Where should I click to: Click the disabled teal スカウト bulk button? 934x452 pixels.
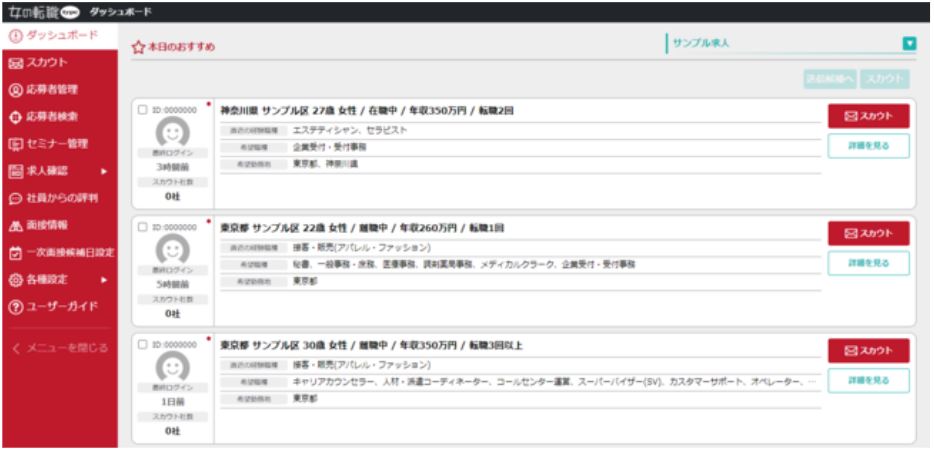click(x=885, y=79)
